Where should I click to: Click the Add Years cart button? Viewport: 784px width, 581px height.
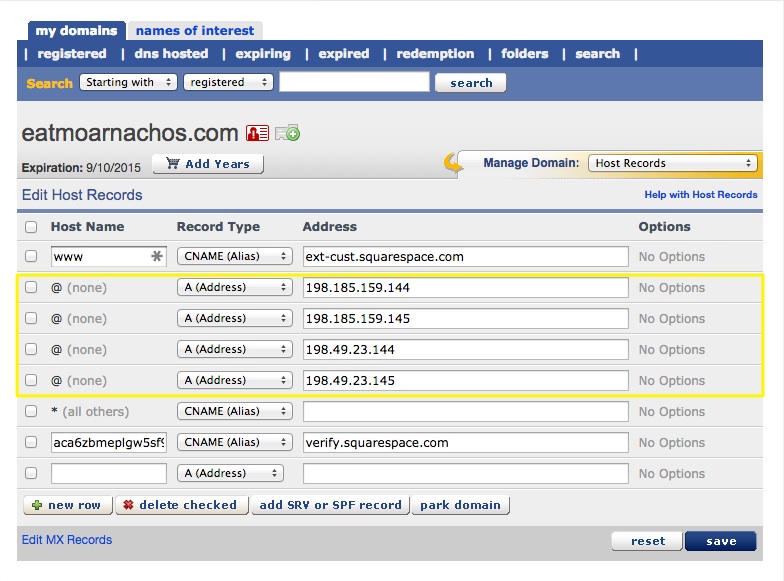coord(207,163)
